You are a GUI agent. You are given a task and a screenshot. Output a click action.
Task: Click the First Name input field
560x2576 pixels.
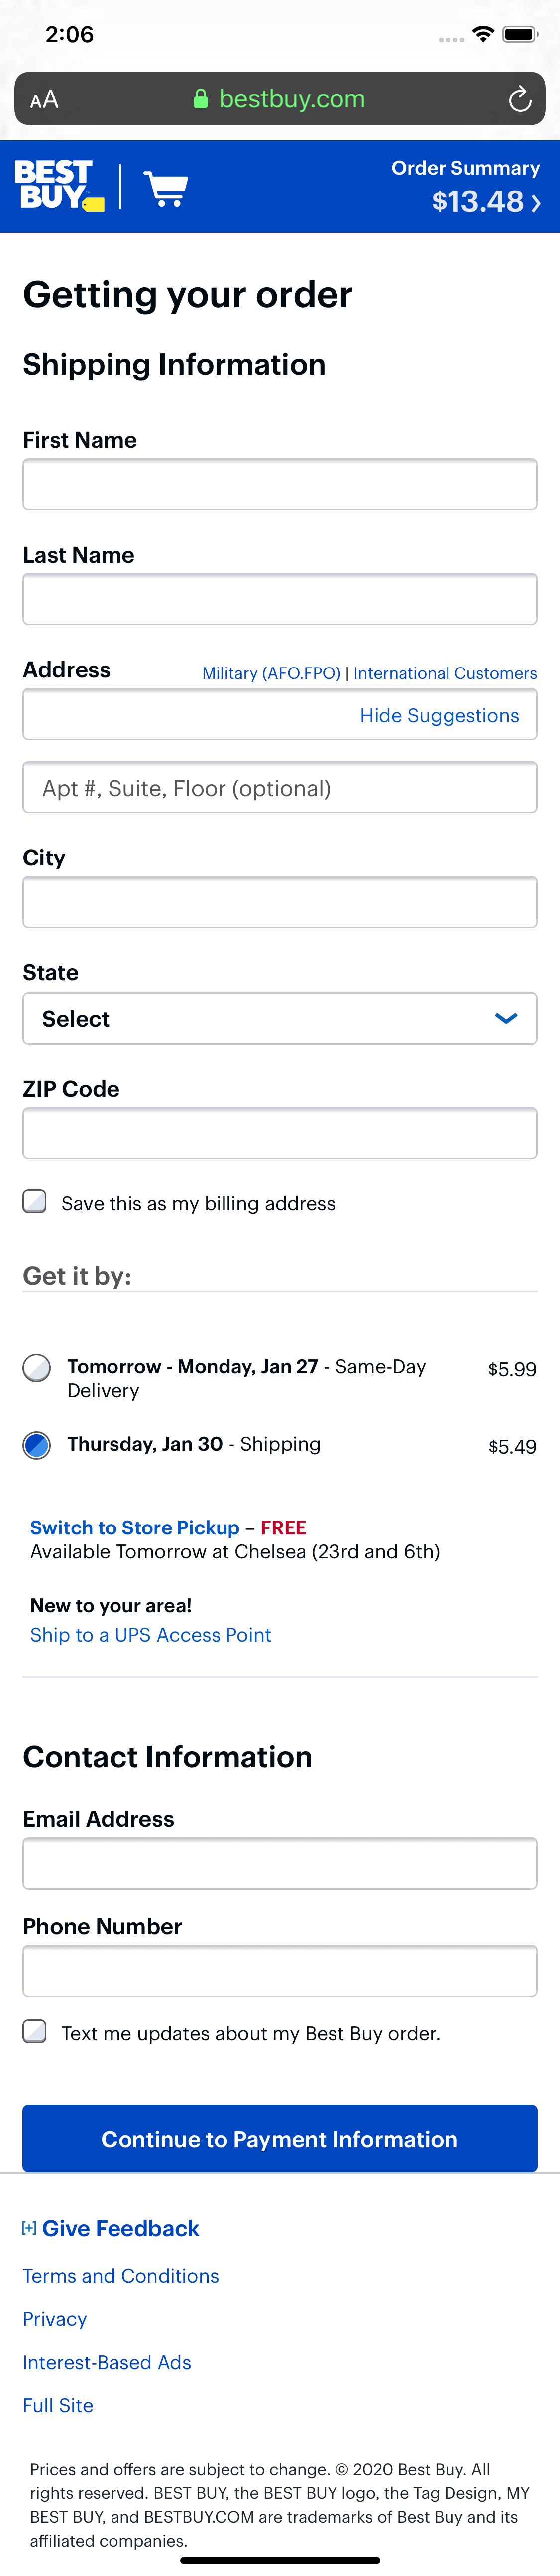click(280, 484)
